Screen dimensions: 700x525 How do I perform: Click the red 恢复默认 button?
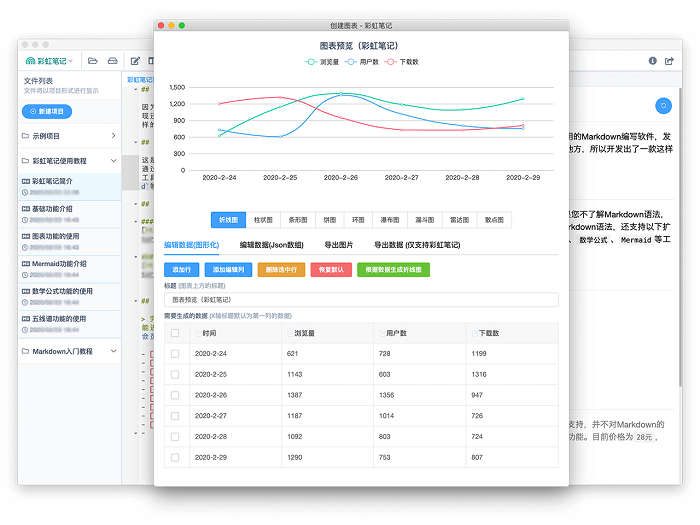[x=330, y=269]
